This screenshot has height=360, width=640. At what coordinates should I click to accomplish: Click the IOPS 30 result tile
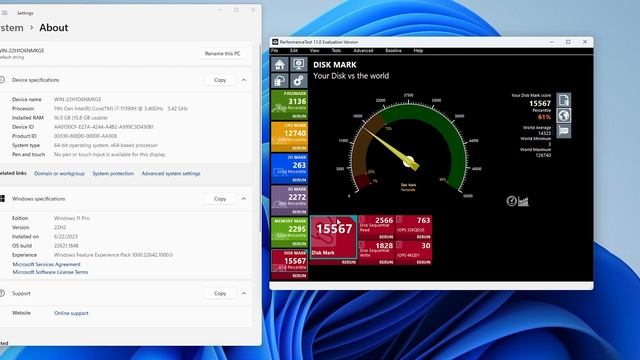(413, 250)
